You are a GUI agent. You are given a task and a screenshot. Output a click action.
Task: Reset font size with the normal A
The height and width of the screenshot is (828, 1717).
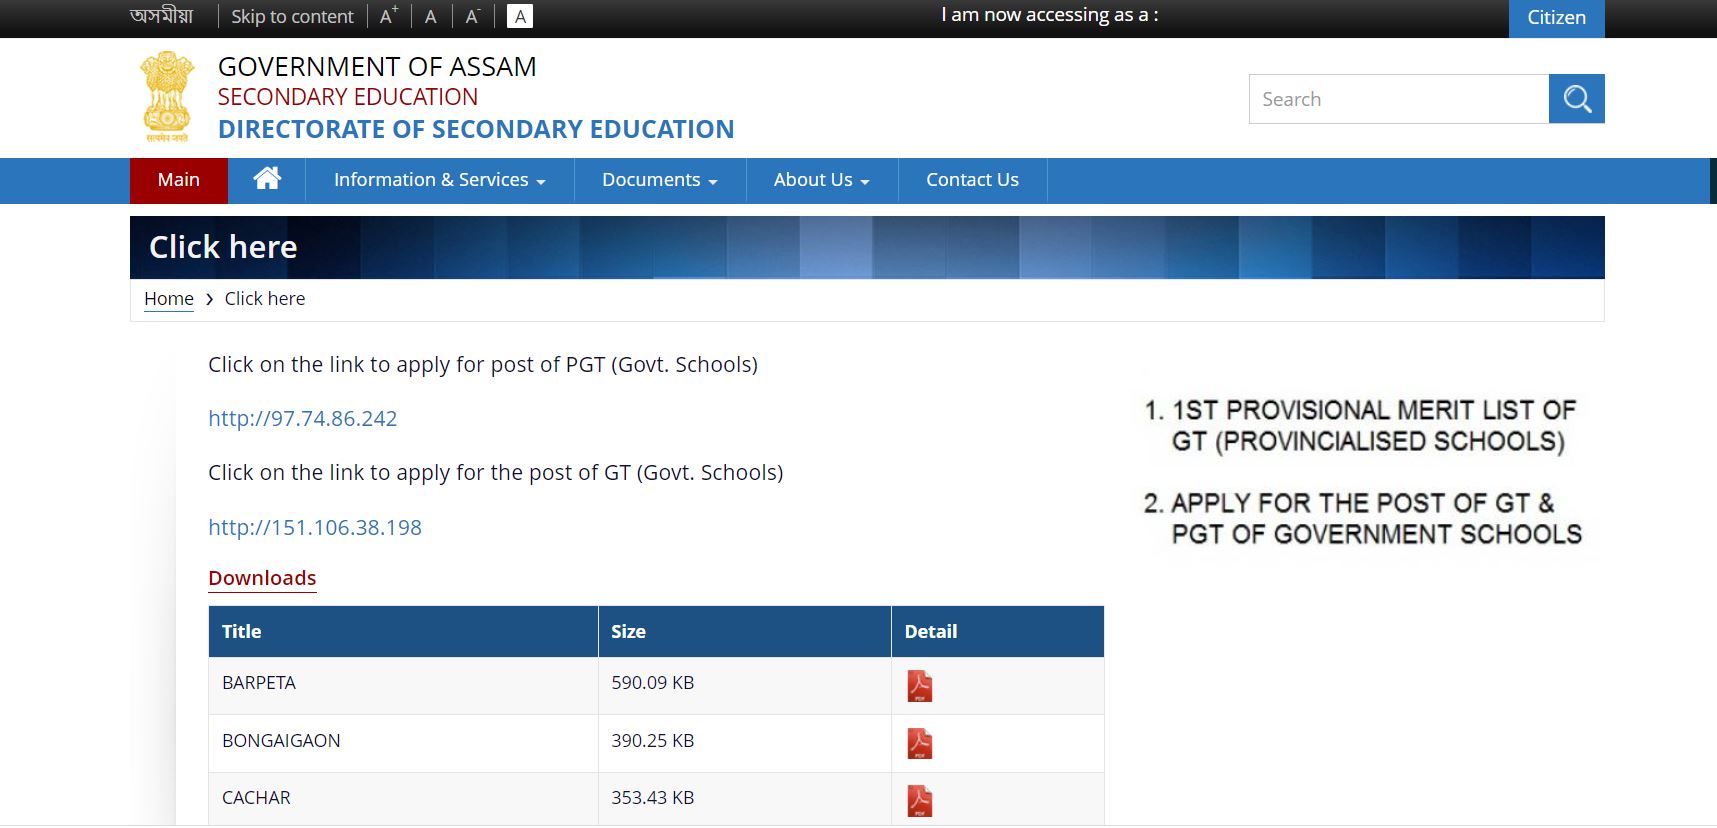click(x=431, y=16)
